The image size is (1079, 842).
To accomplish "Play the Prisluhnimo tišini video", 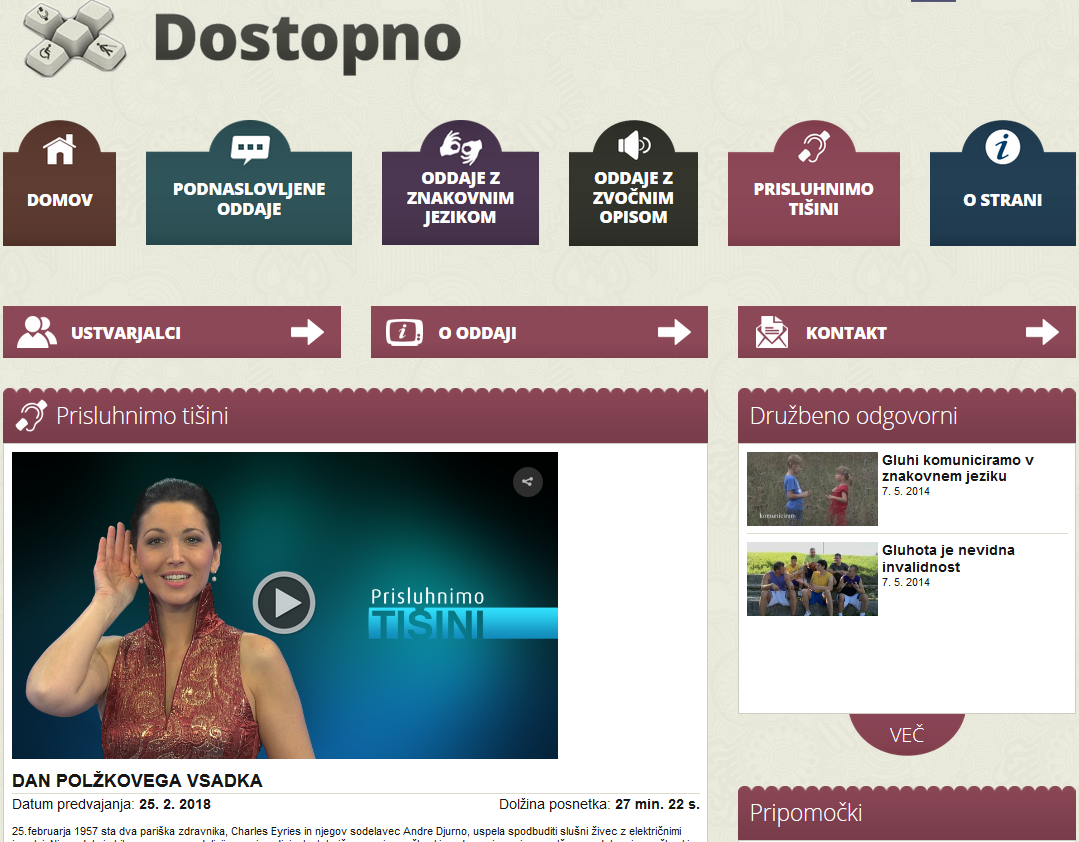I will point(284,603).
